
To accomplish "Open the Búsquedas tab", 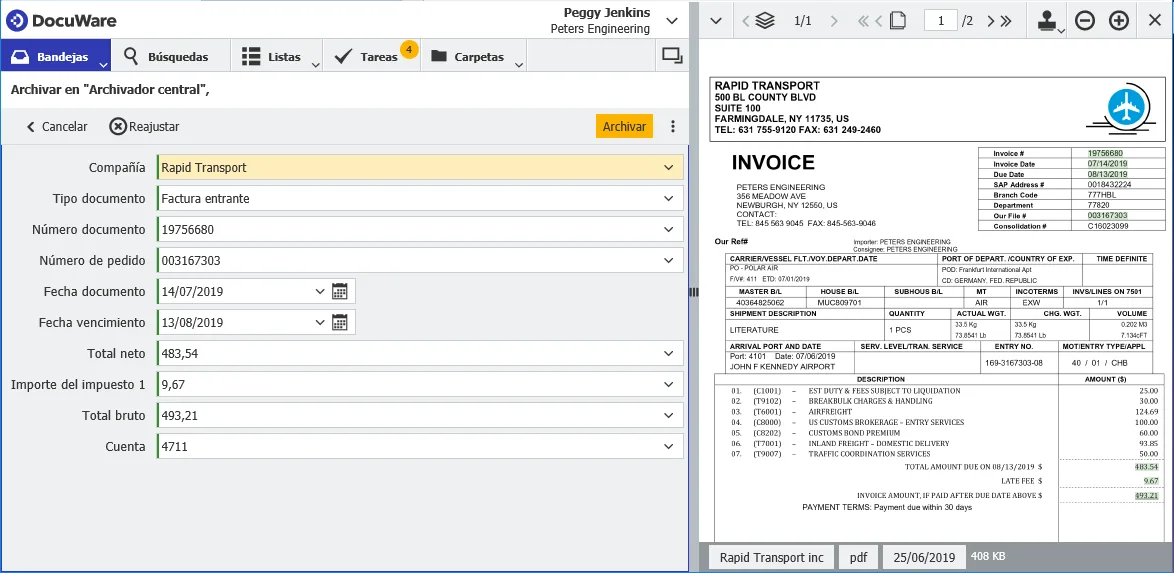I will coord(166,57).
